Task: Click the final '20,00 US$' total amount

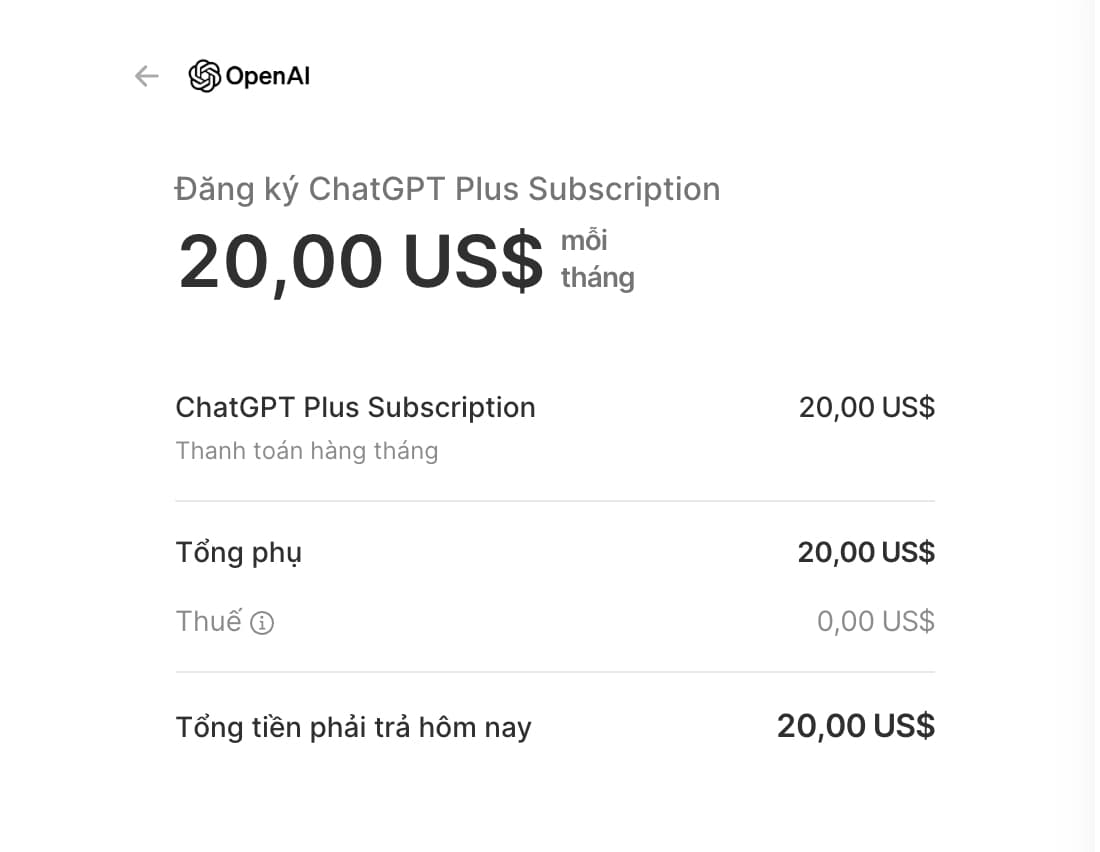Action: (x=855, y=725)
